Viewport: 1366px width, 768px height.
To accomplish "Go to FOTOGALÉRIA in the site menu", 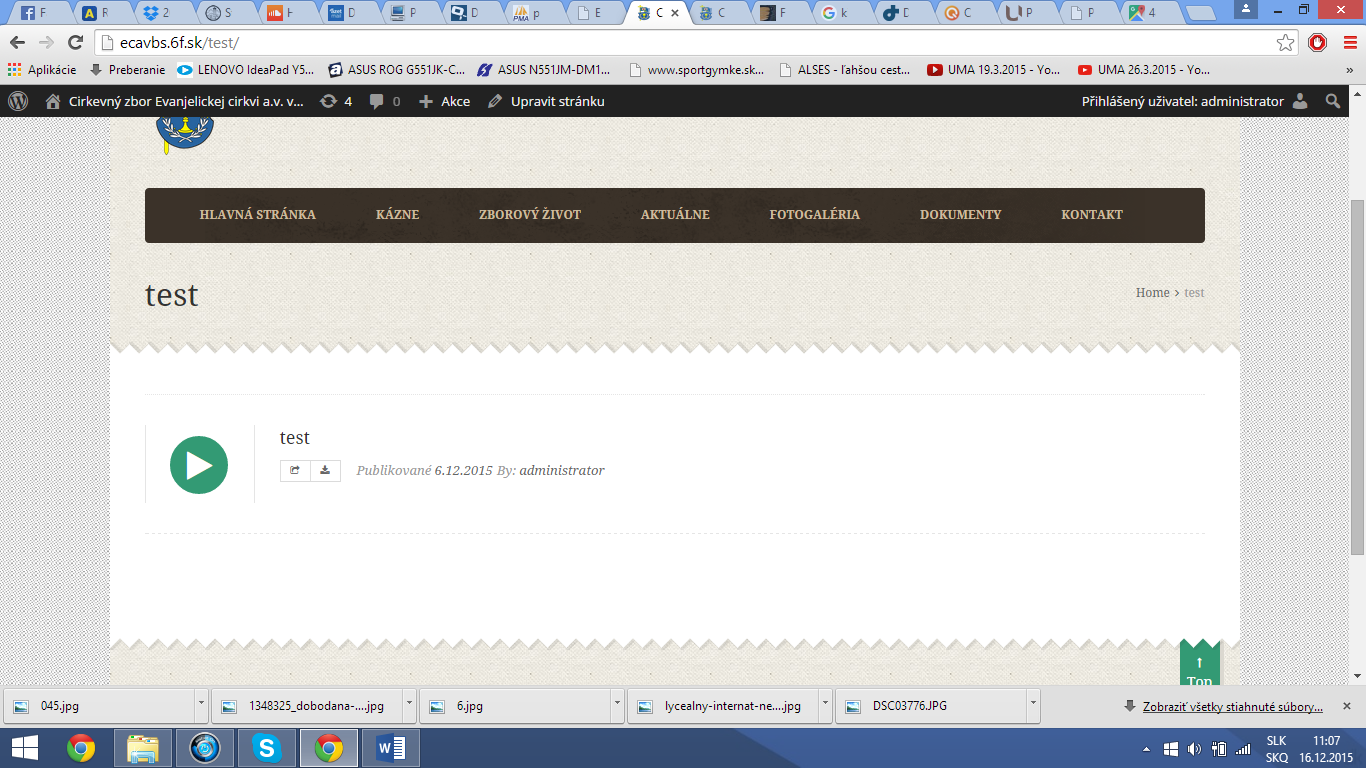I will coord(814,215).
